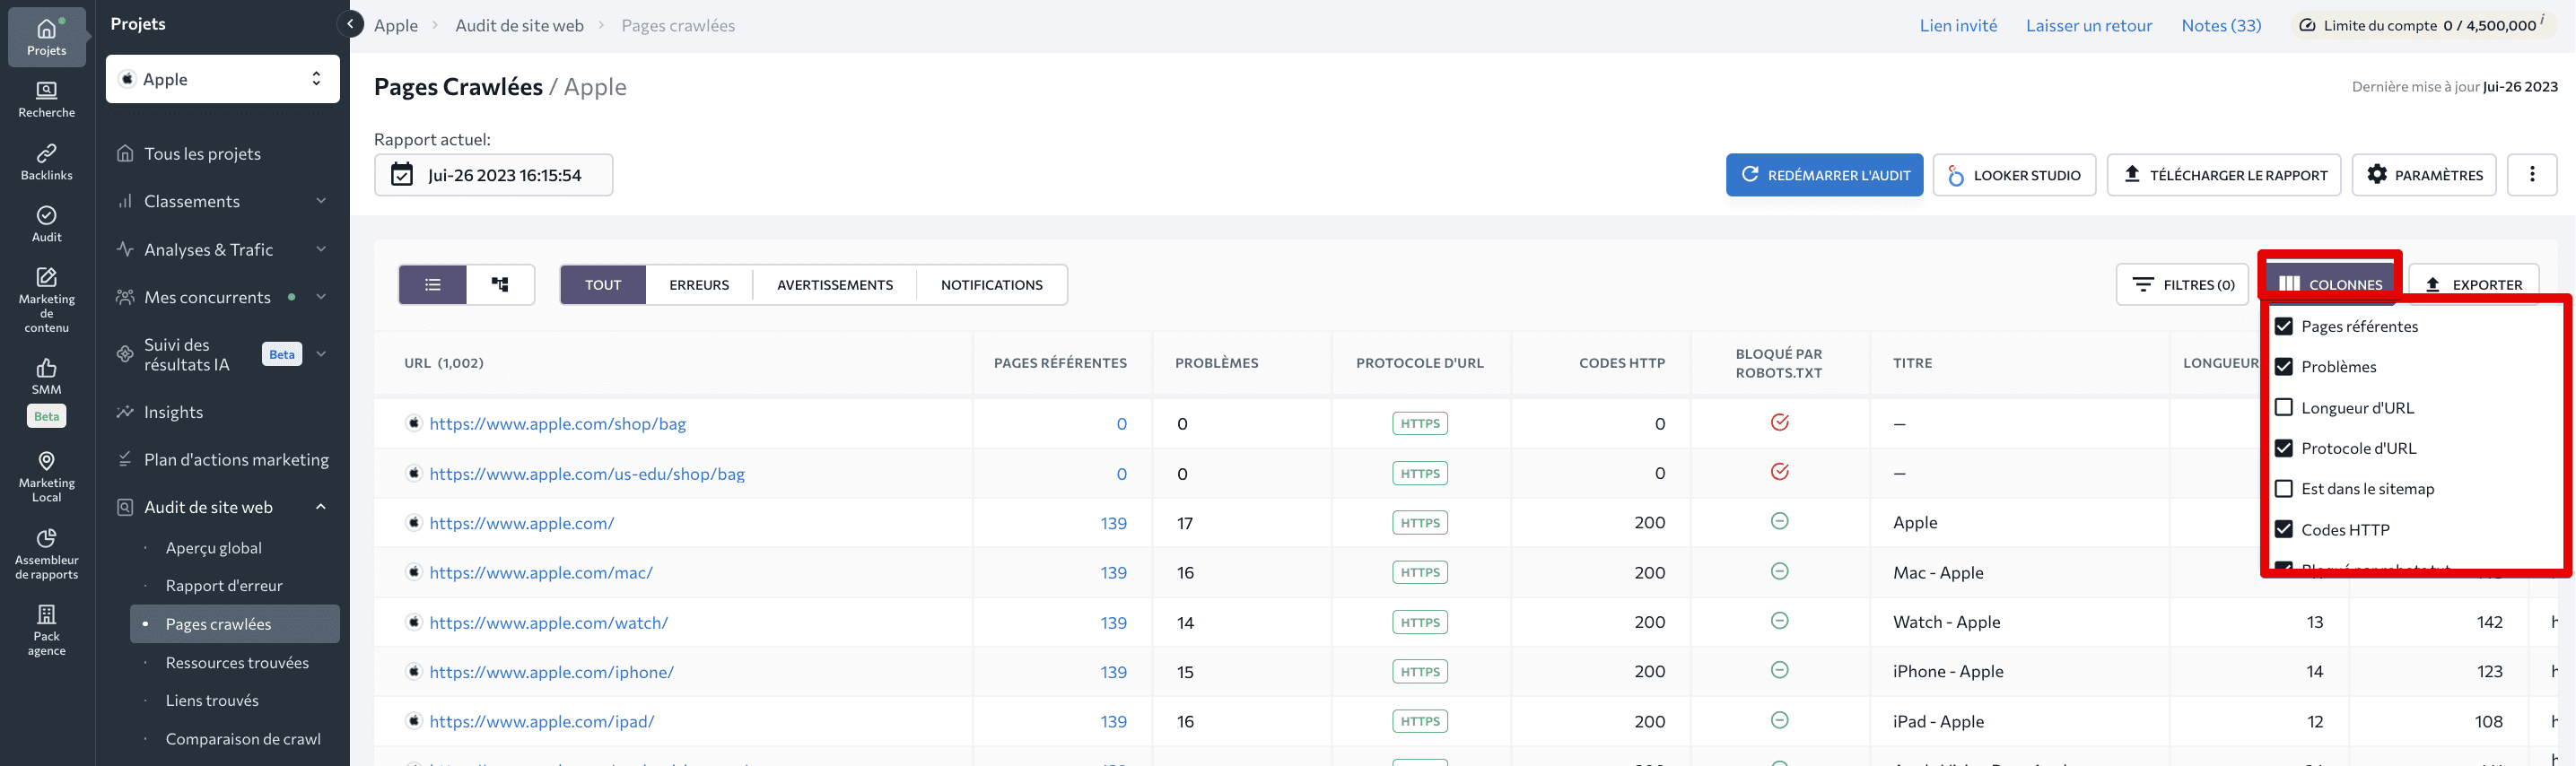Viewport: 2576px width, 766px height.
Task: Select the NOTIFICATIONS tab
Action: tap(992, 285)
